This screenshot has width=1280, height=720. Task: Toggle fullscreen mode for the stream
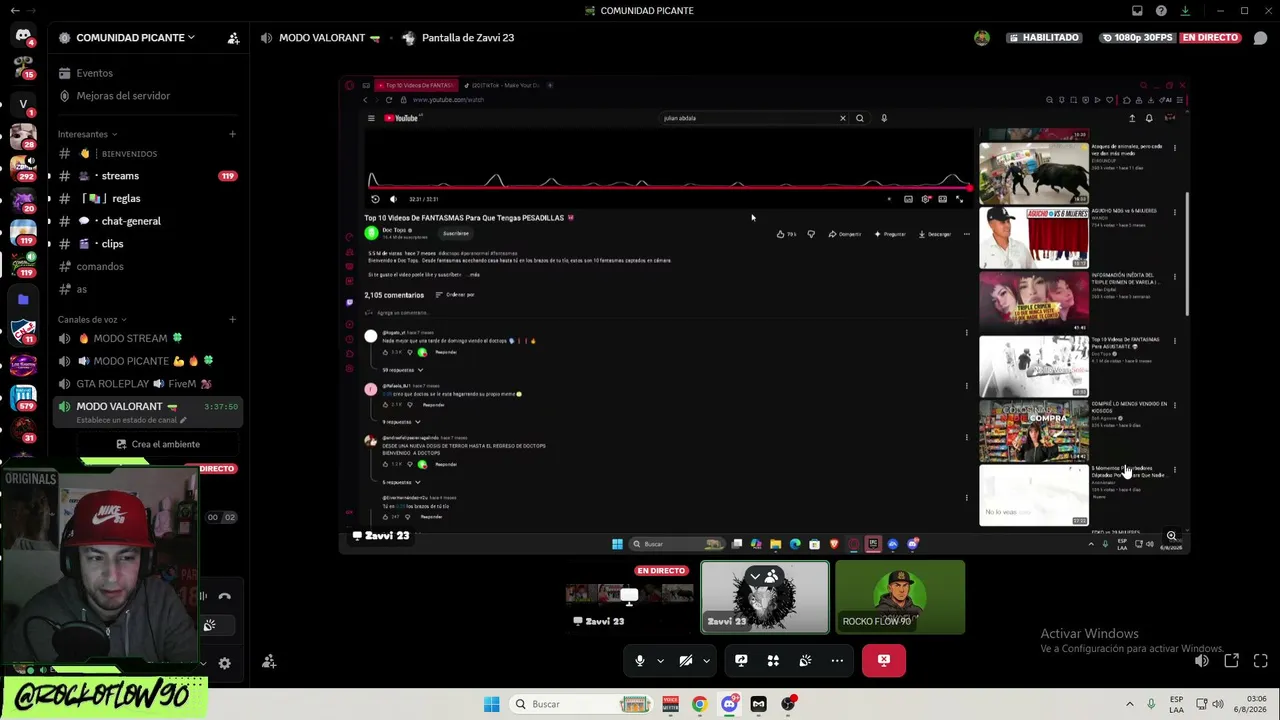1260,661
